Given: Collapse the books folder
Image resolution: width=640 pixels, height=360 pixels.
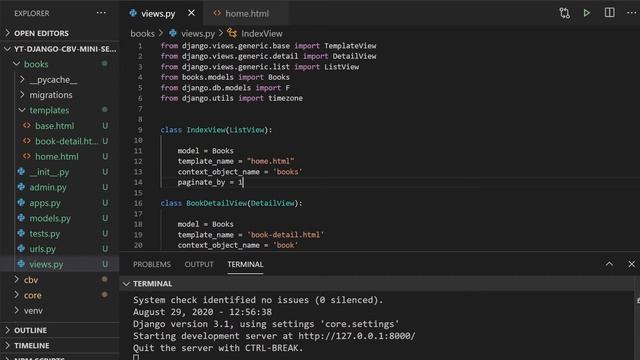Looking at the screenshot, I should 60,64.
